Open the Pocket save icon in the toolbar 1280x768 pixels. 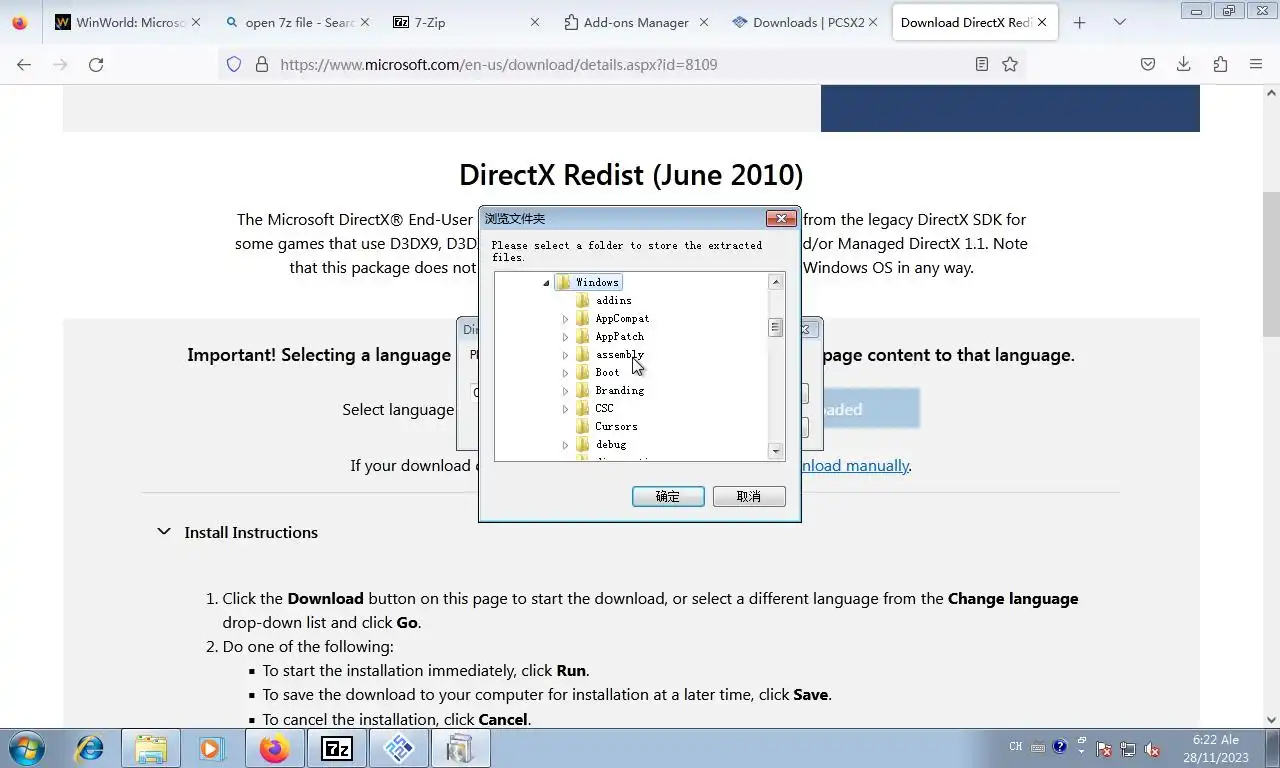(x=1148, y=64)
